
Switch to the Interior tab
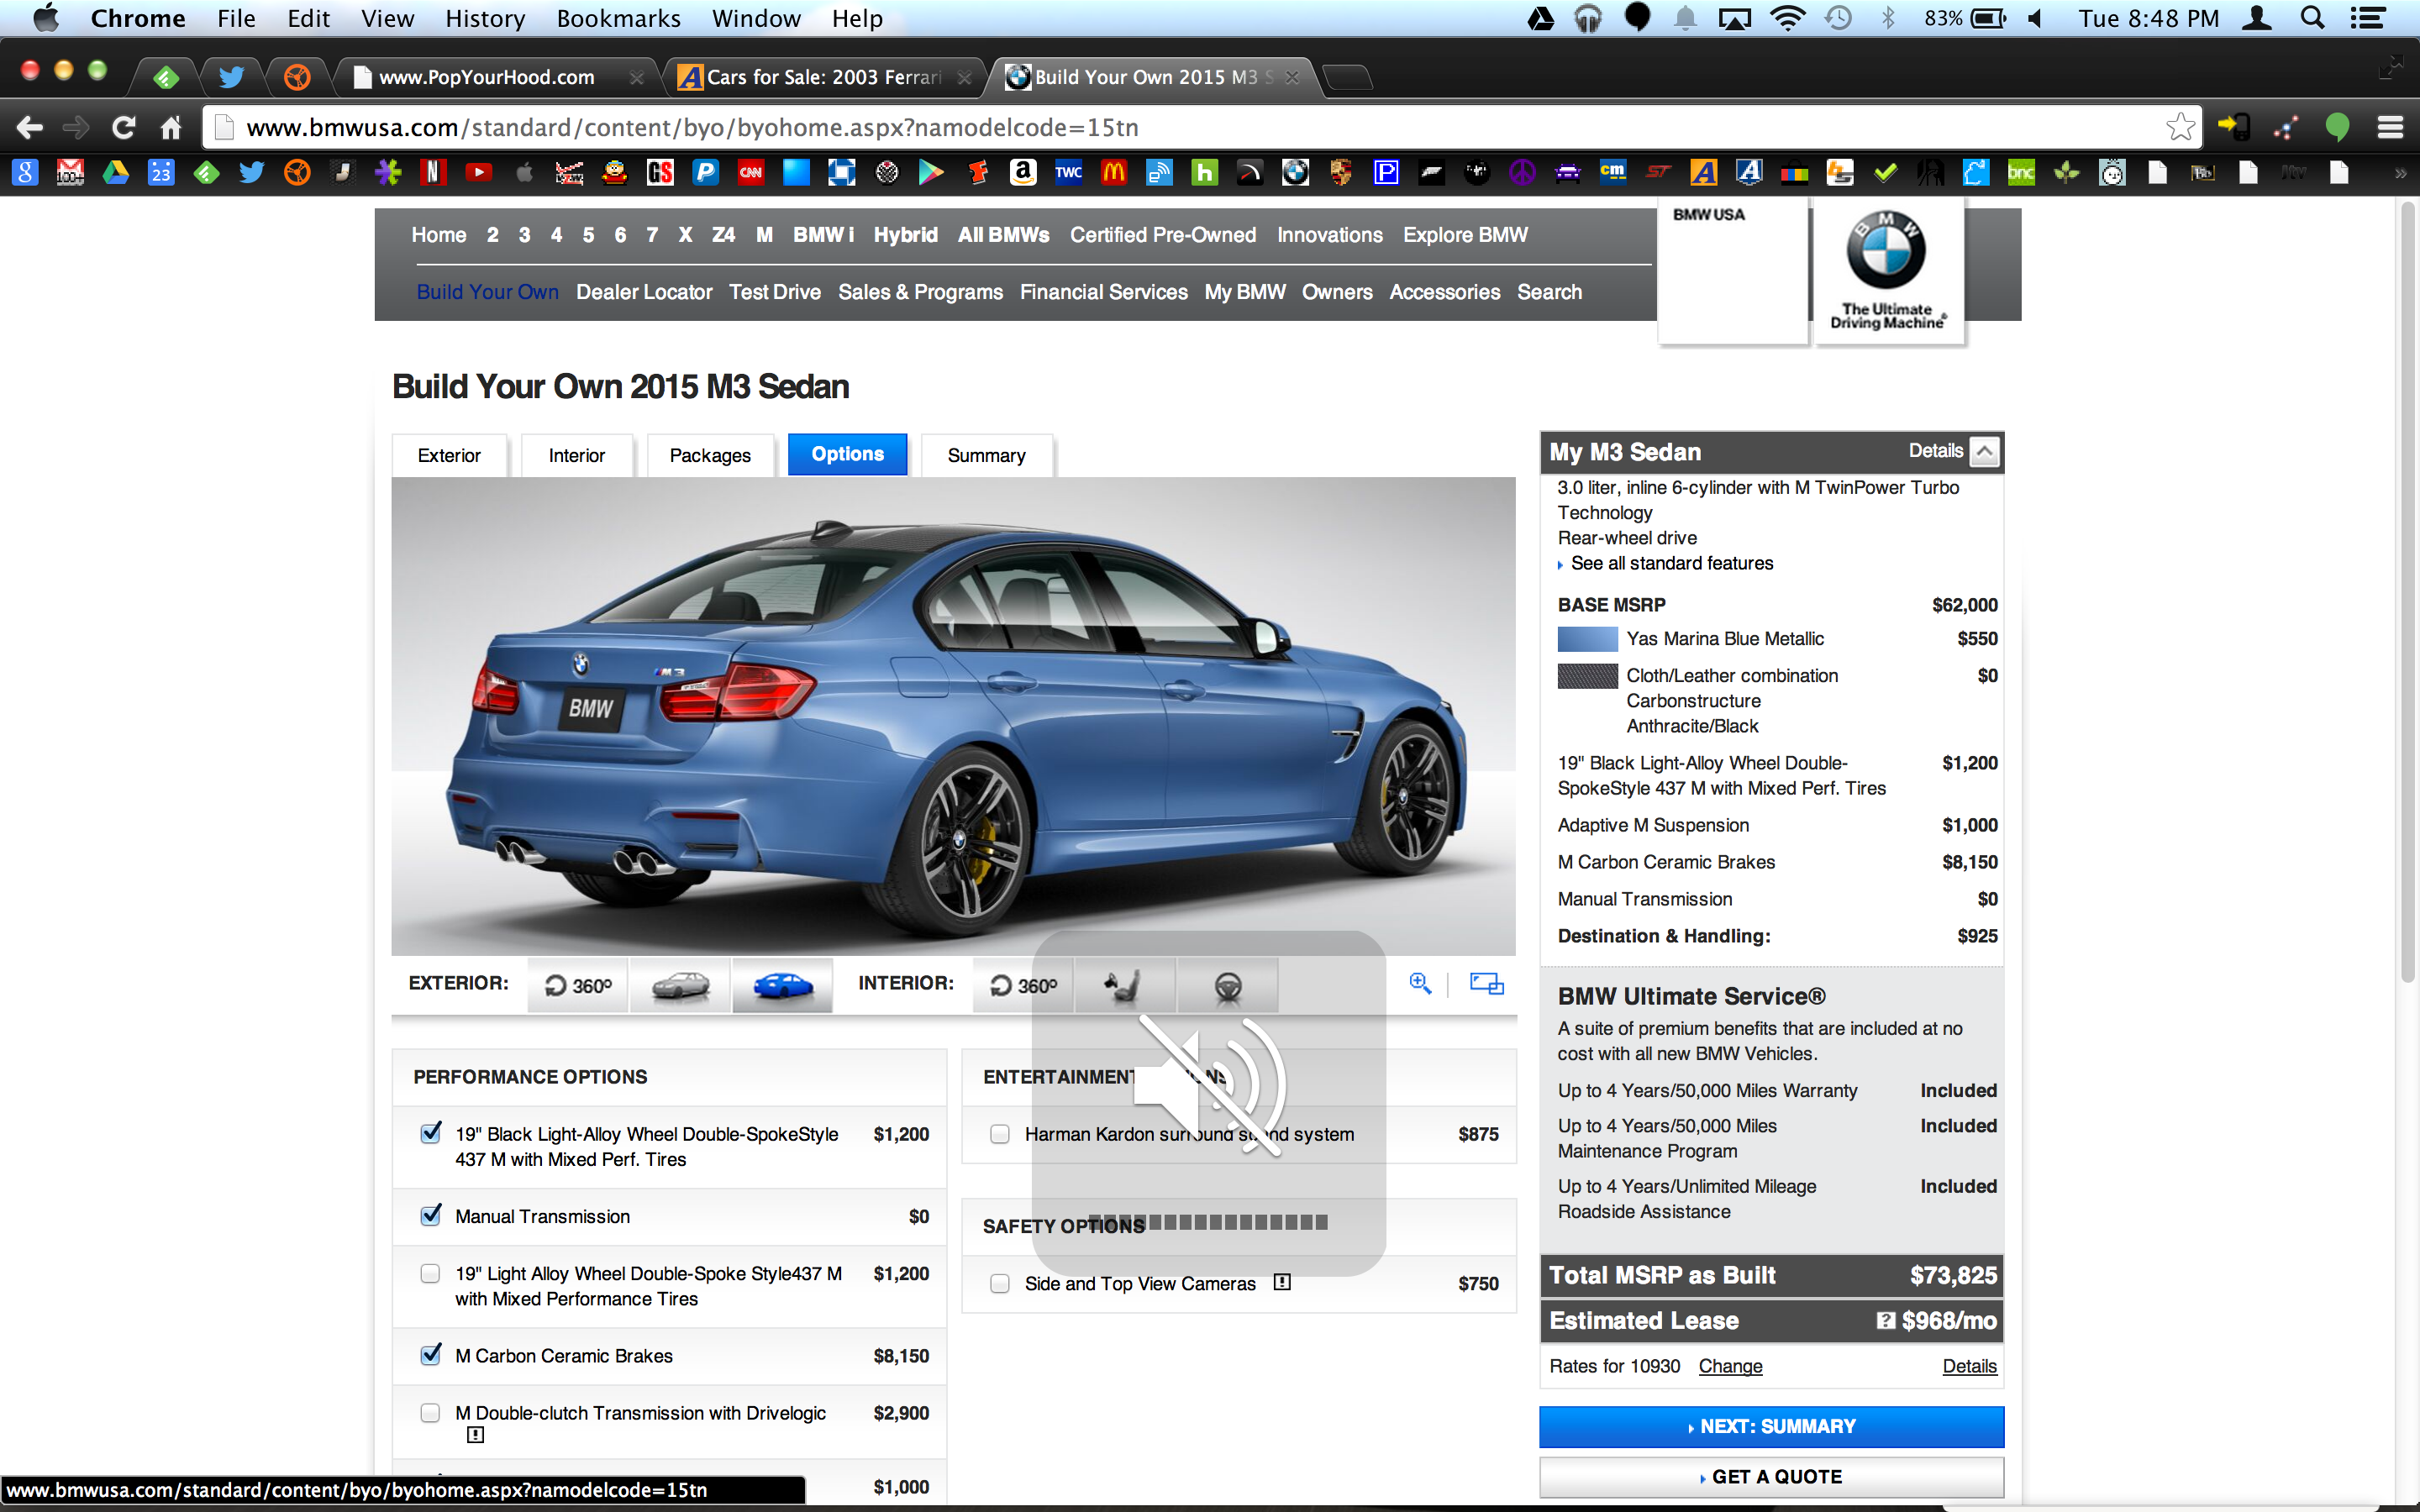click(576, 455)
